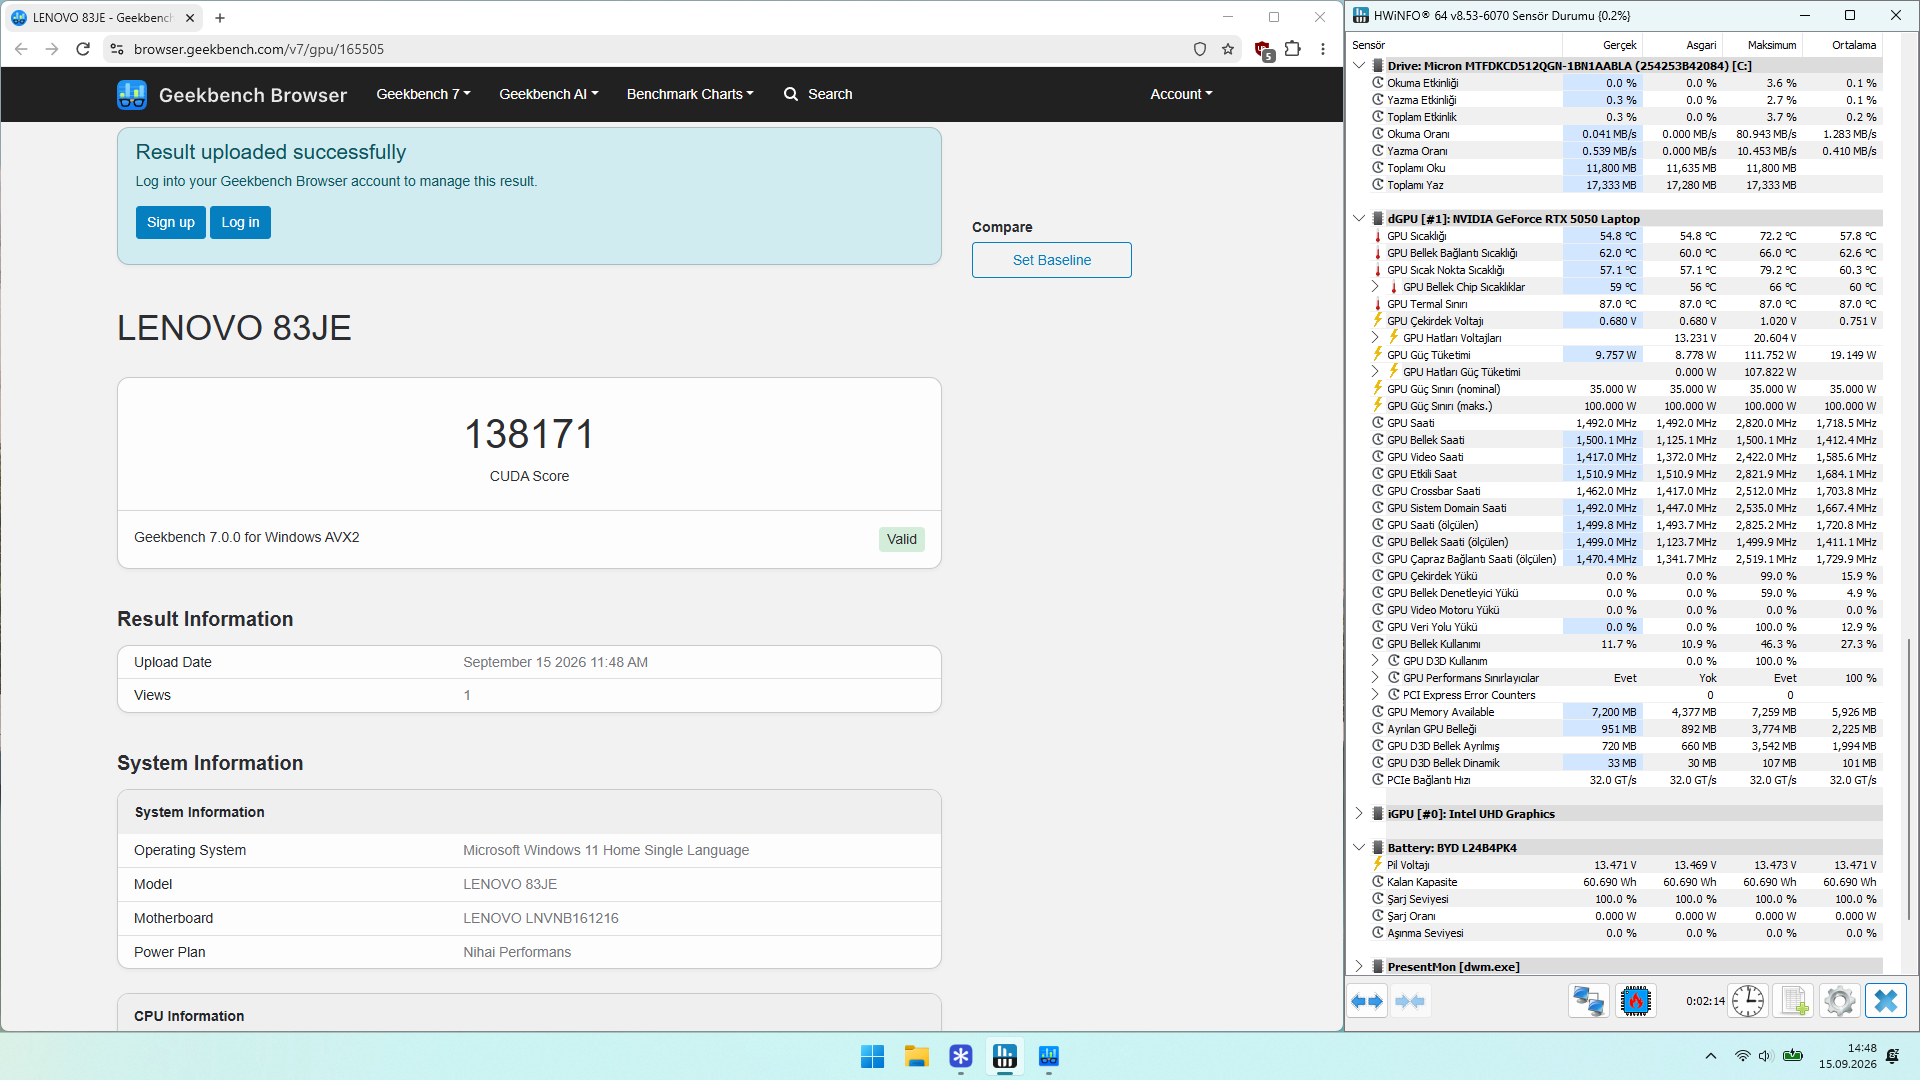Click the Geekbench Browser title link
Image resolution: width=1920 pixels, height=1080 pixels.
pos(253,95)
